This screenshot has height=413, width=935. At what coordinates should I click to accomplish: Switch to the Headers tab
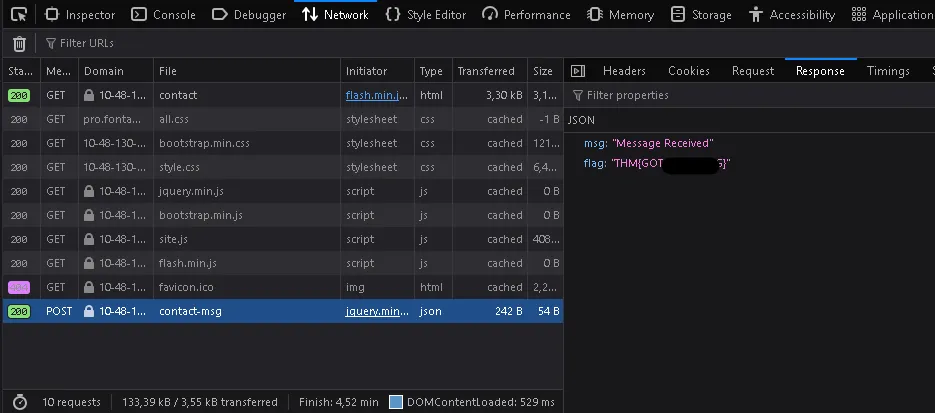point(624,71)
